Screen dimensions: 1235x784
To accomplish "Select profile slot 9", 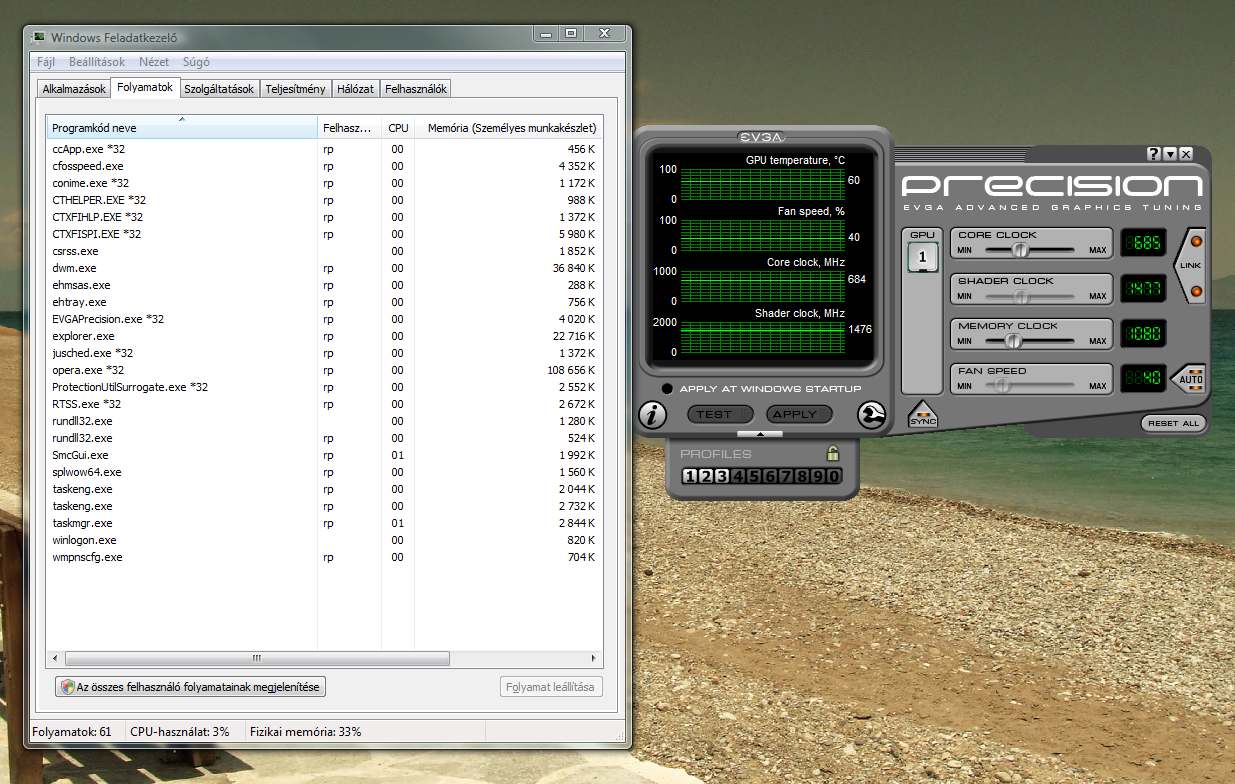I will [x=818, y=476].
